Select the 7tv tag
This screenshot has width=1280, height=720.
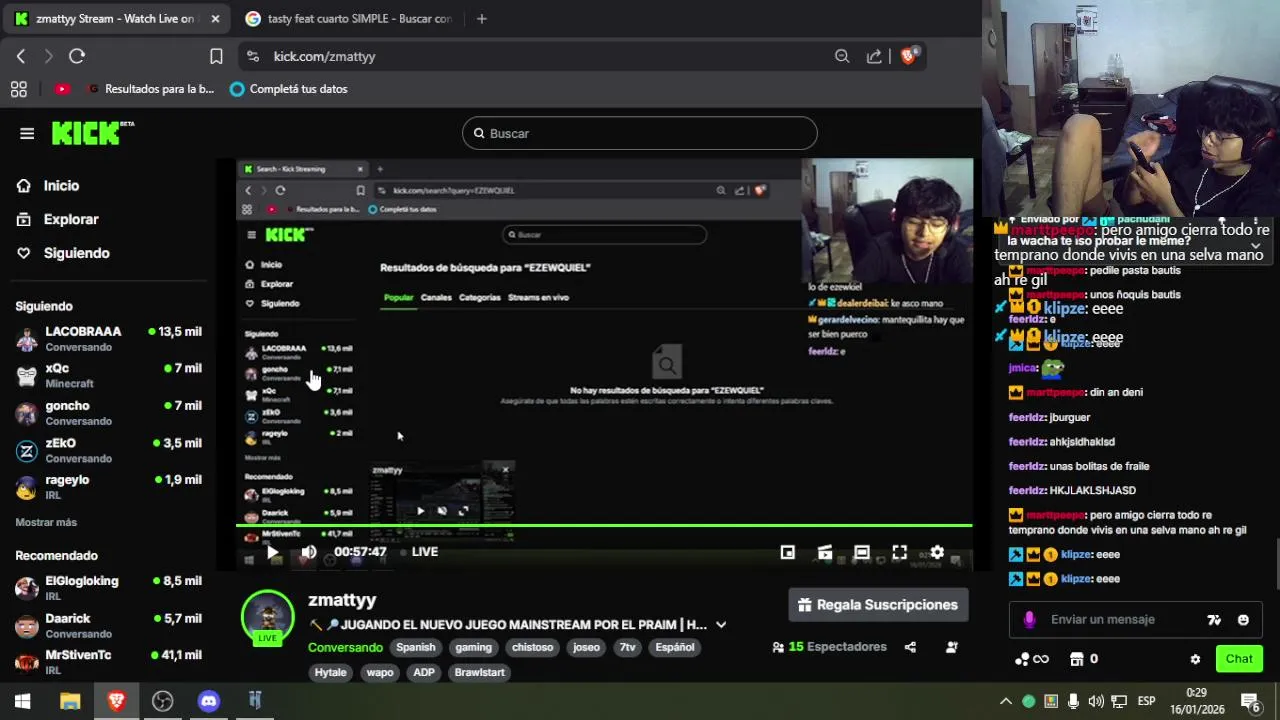coord(627,648)
